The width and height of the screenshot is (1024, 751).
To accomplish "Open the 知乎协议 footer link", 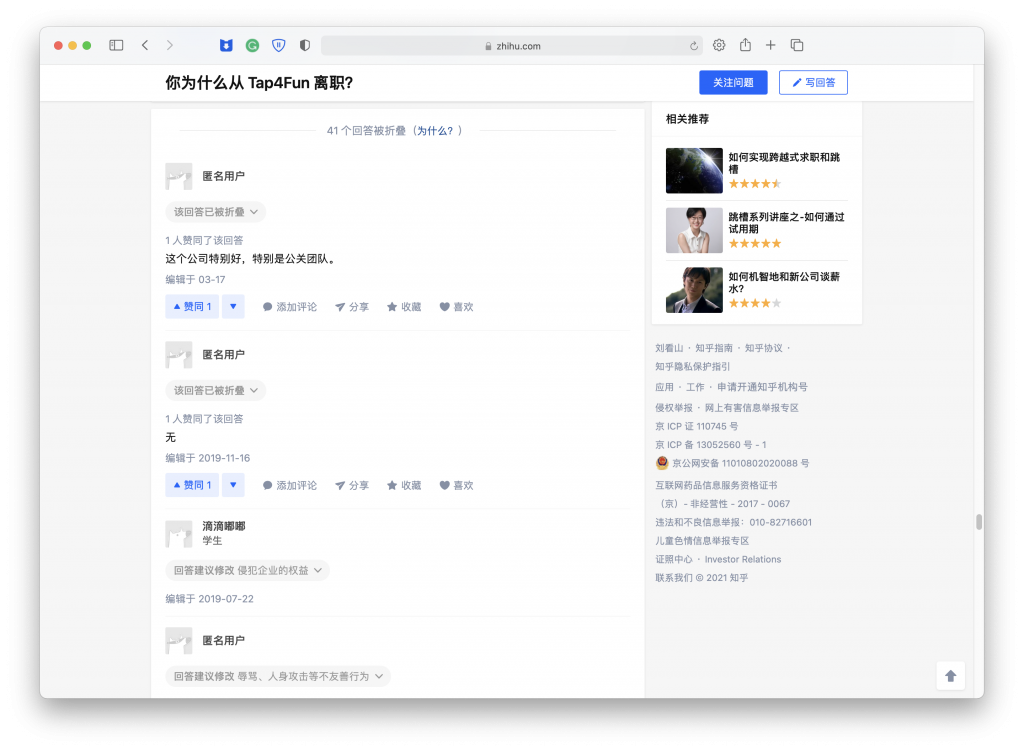I will (763, 348).
